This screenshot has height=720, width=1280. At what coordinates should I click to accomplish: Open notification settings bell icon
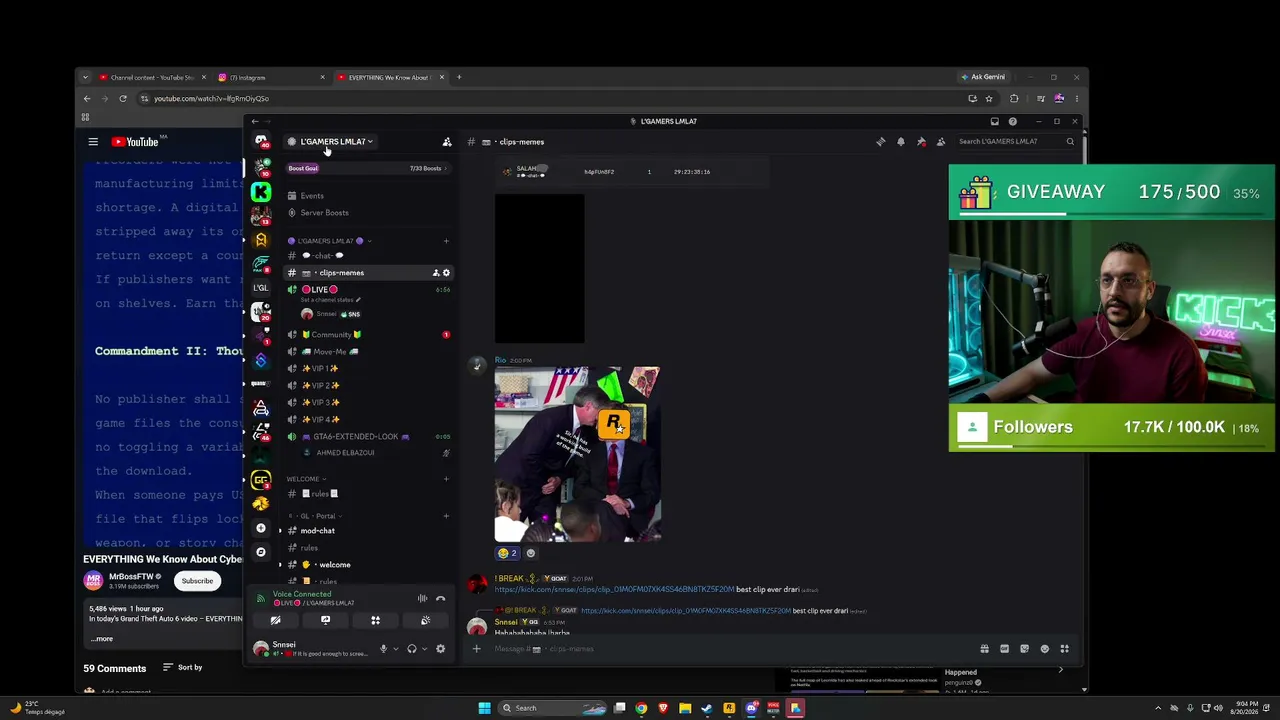[901, 142]
